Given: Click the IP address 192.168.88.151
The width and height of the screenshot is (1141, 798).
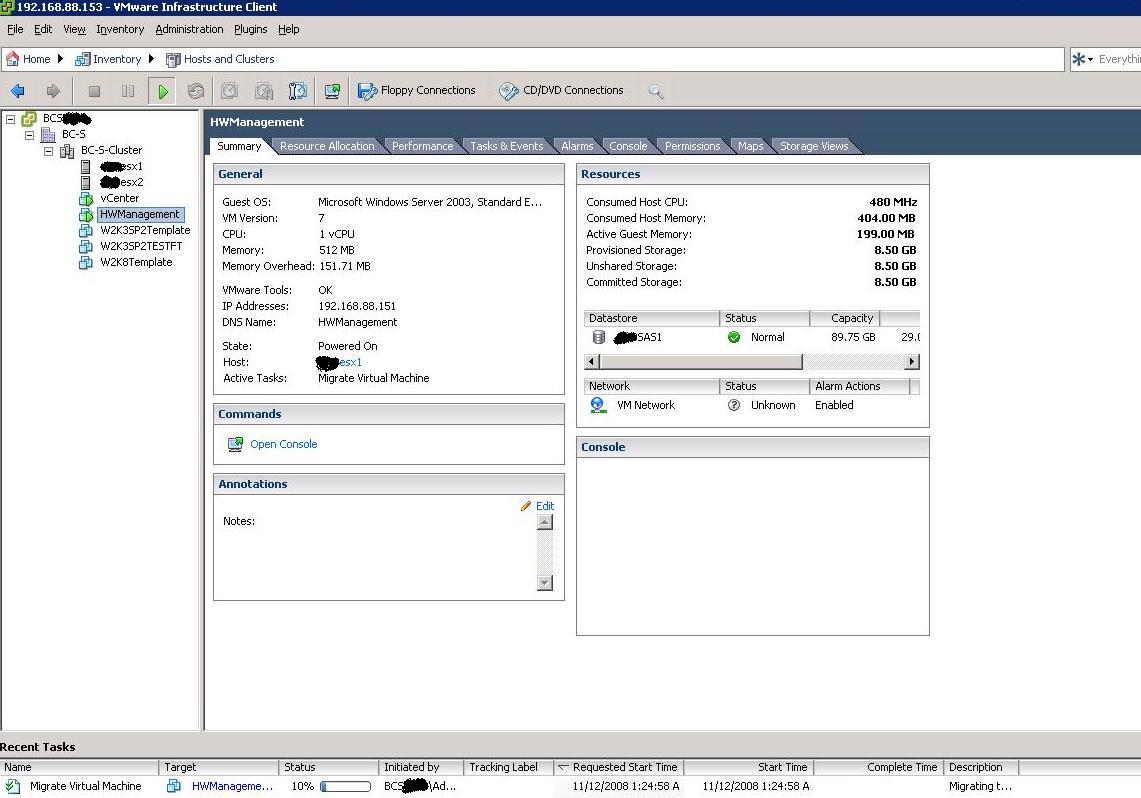Looking at the screenshot, I should pos(357,306).
